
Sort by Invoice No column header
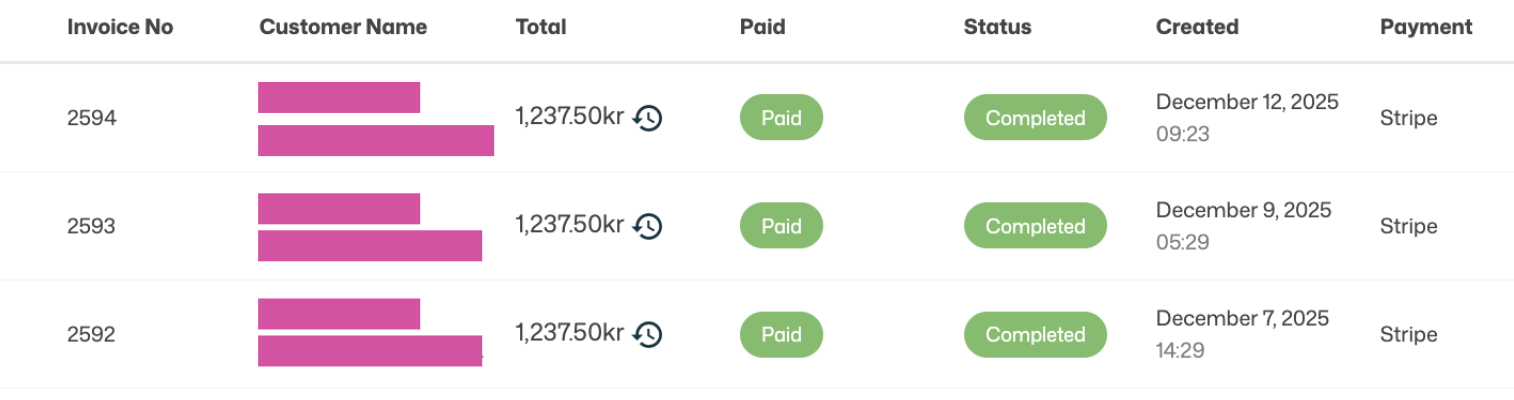(x=120, y=27)
